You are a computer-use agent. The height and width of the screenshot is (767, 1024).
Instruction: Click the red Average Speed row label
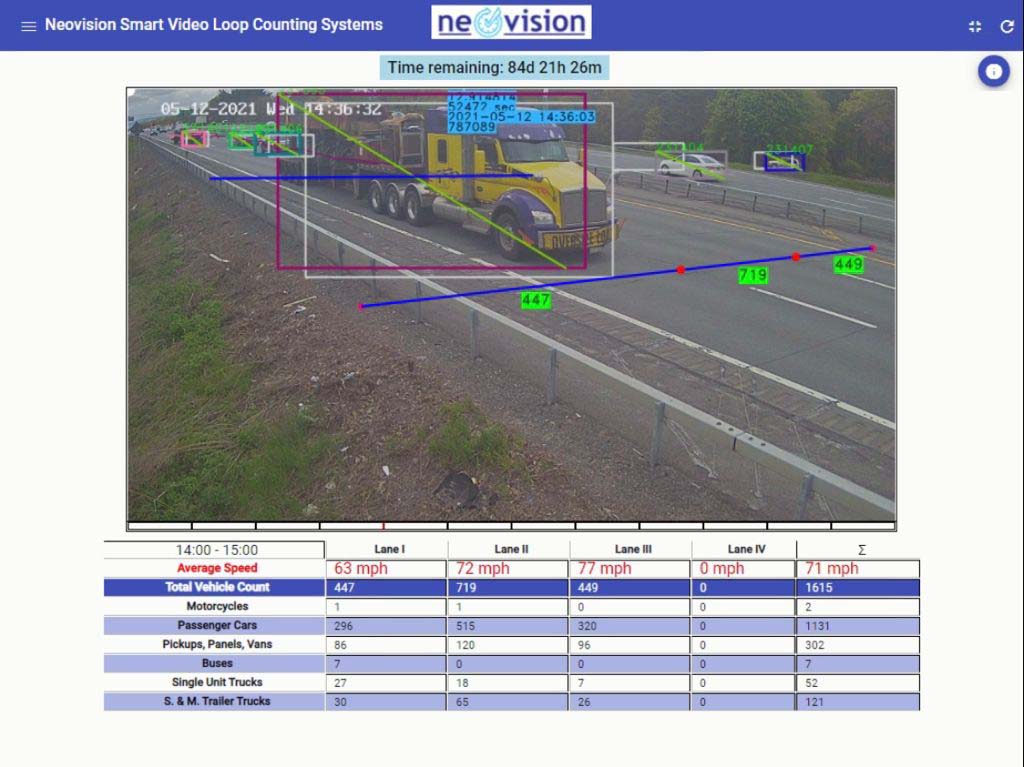[216, 568]
